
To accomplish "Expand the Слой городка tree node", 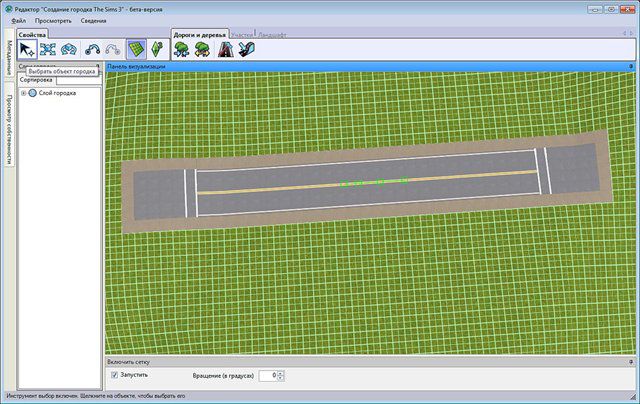I will [23, 93].
